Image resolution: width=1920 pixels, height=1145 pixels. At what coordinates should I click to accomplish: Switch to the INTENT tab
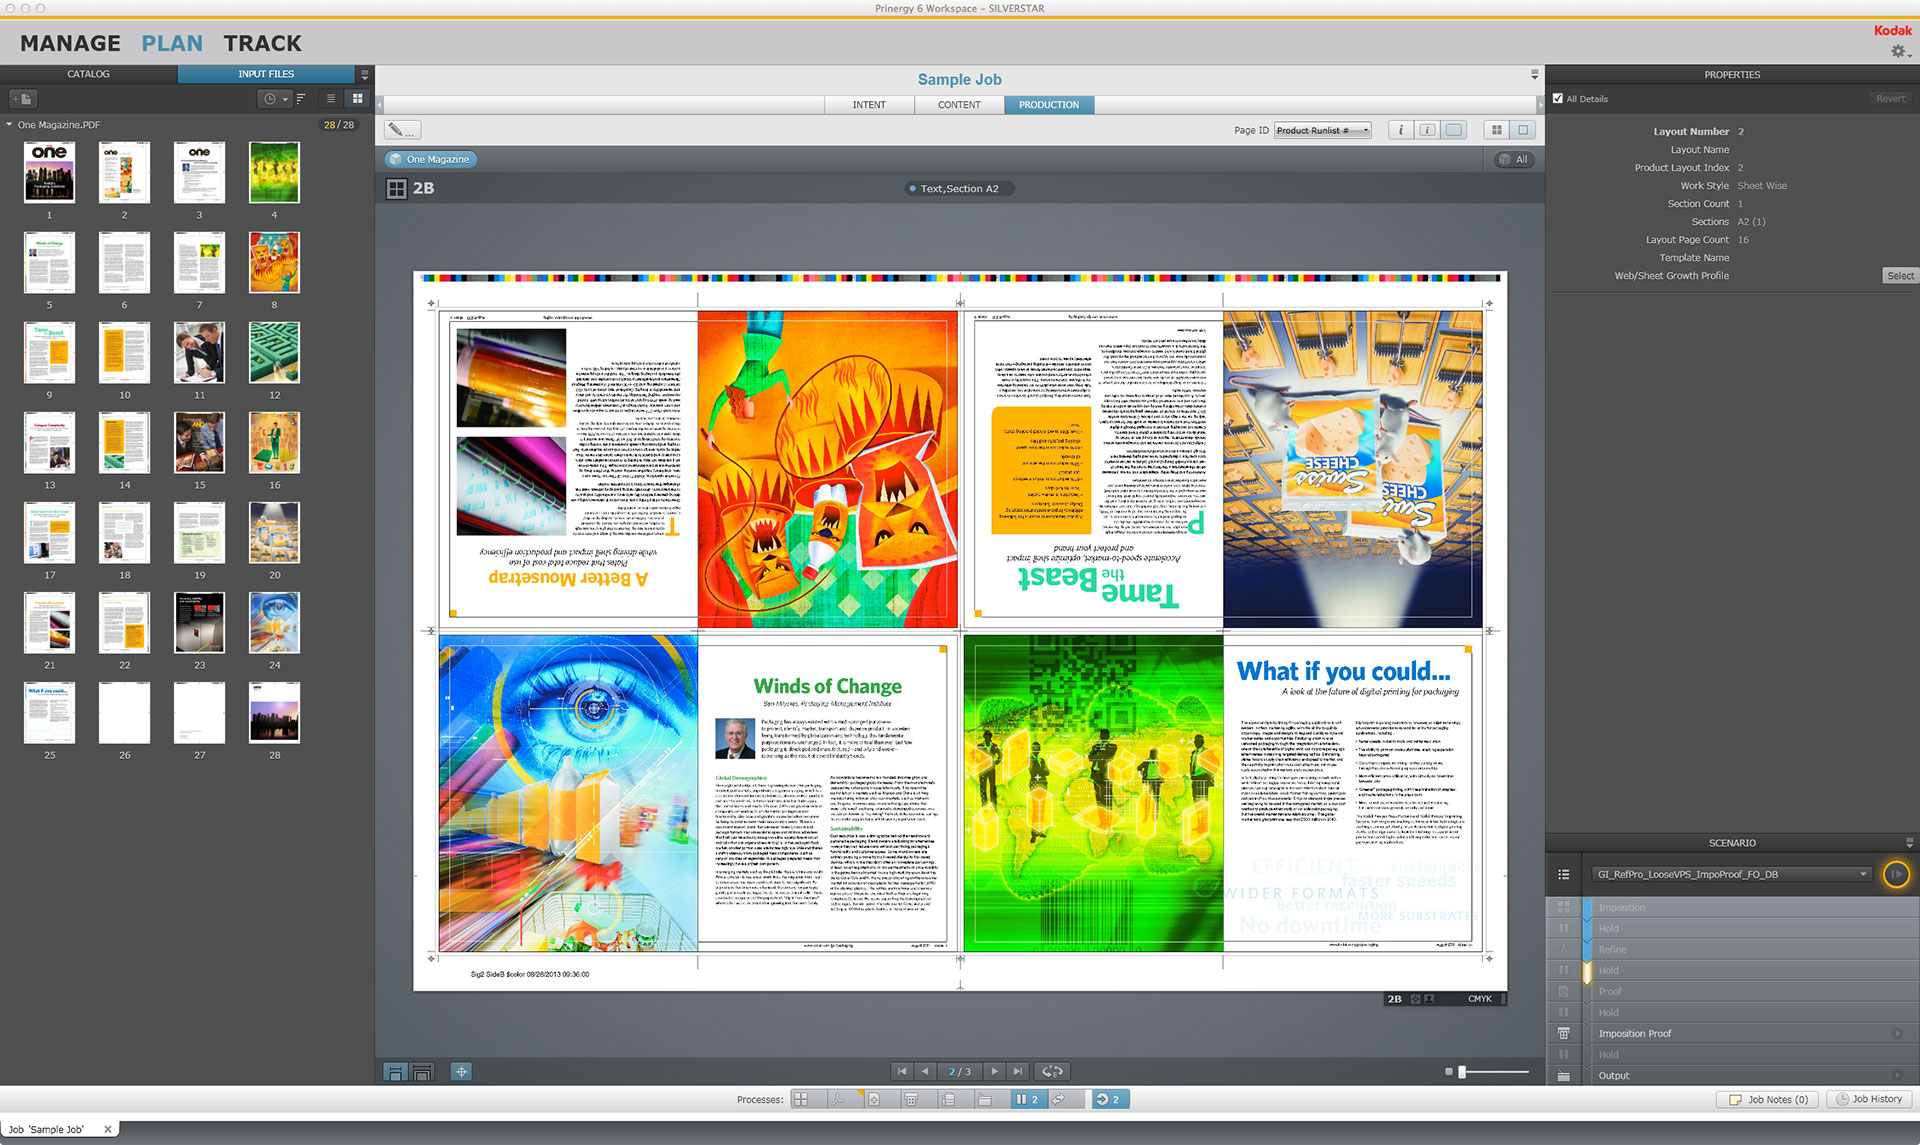click(869, 105)
